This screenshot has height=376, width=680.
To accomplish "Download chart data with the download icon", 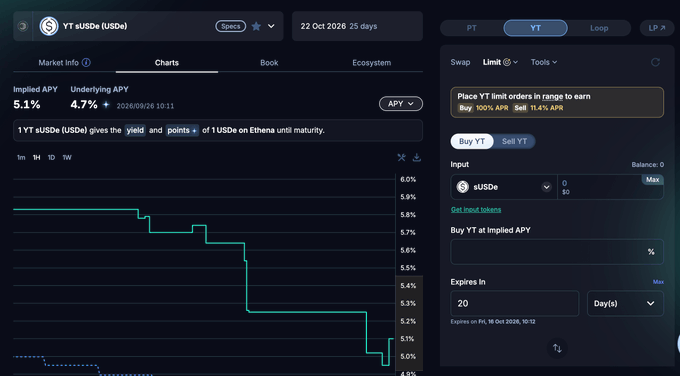I will (x=417, y=157).
